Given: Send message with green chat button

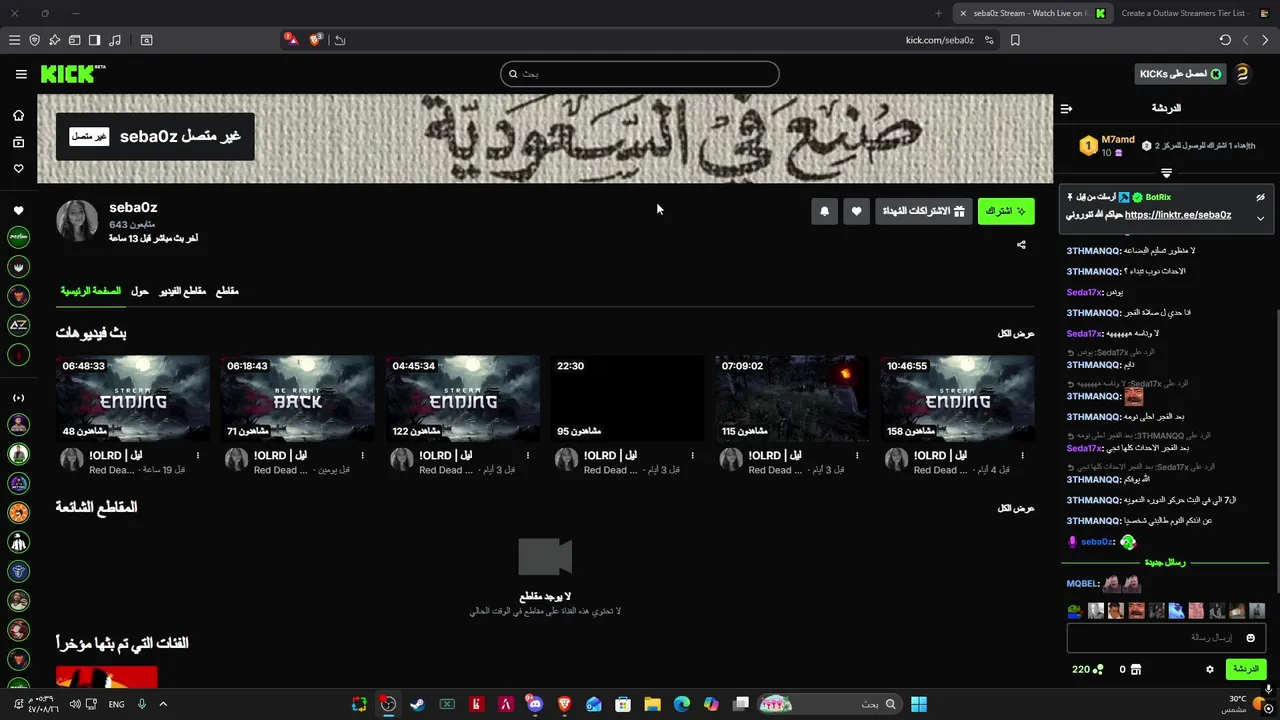Looking at the screenshot, I should point(1245,669).
